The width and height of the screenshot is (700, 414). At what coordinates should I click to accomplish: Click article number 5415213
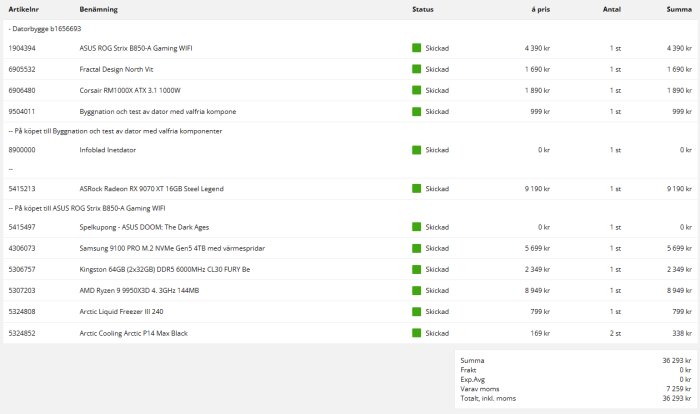pos(22,188)
